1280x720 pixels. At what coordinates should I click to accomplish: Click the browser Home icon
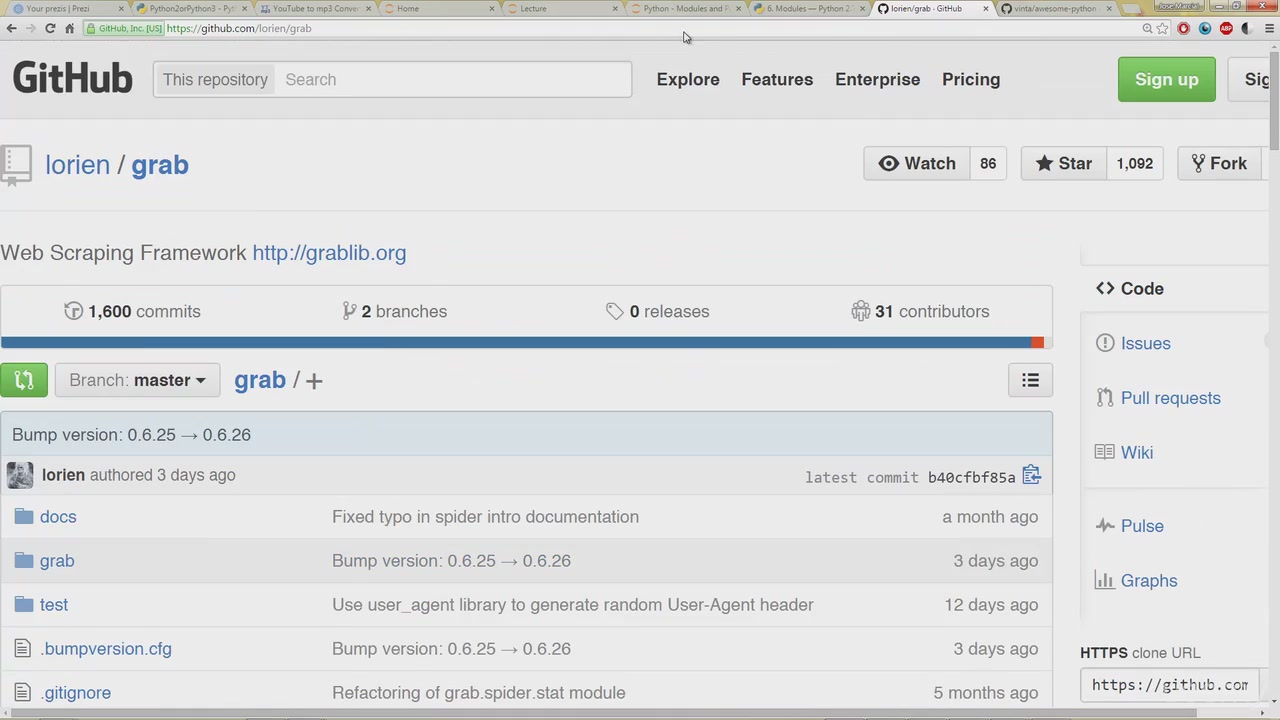(x=69, y=28)
